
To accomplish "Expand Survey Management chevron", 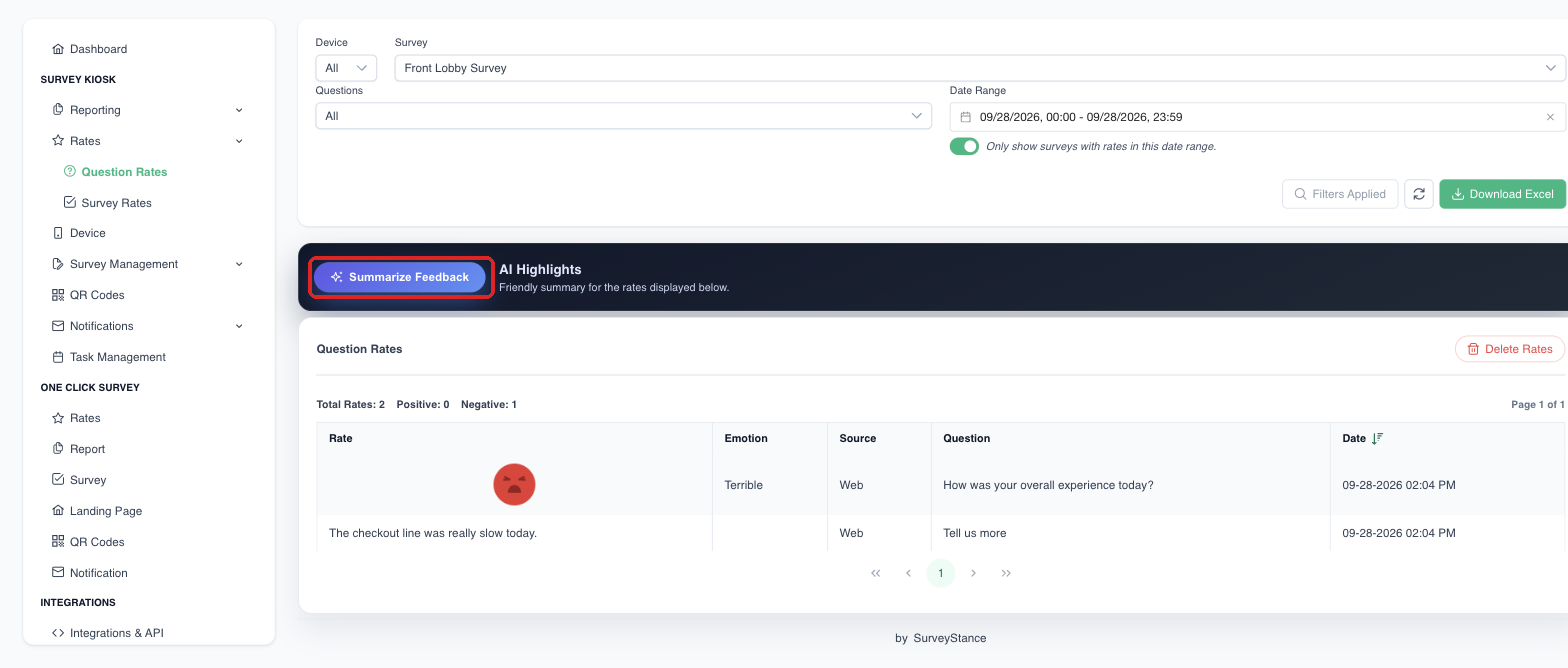I will (x=239, y=264).
